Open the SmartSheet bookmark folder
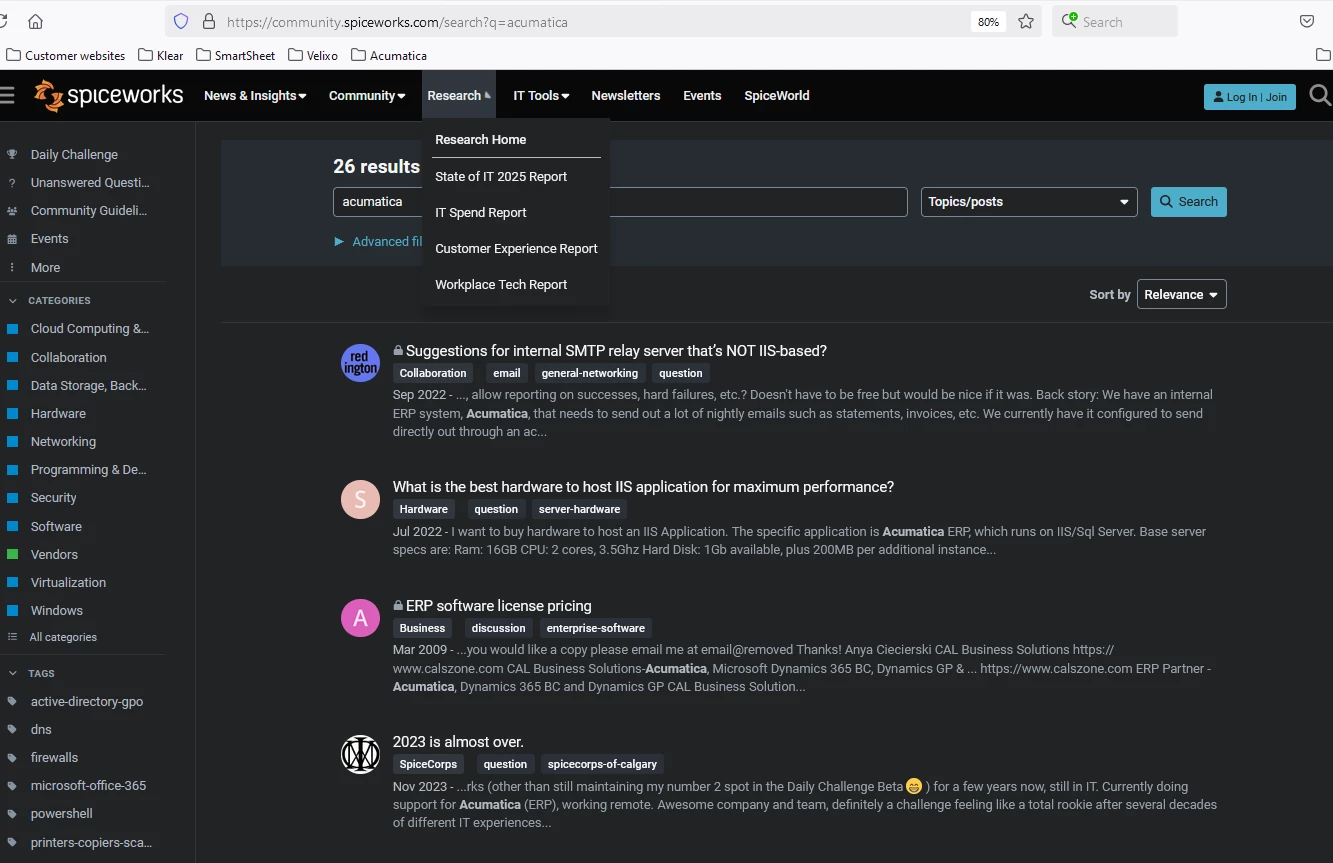The width and height of the screenshot is (1333, 863). (x=236, y=55)
